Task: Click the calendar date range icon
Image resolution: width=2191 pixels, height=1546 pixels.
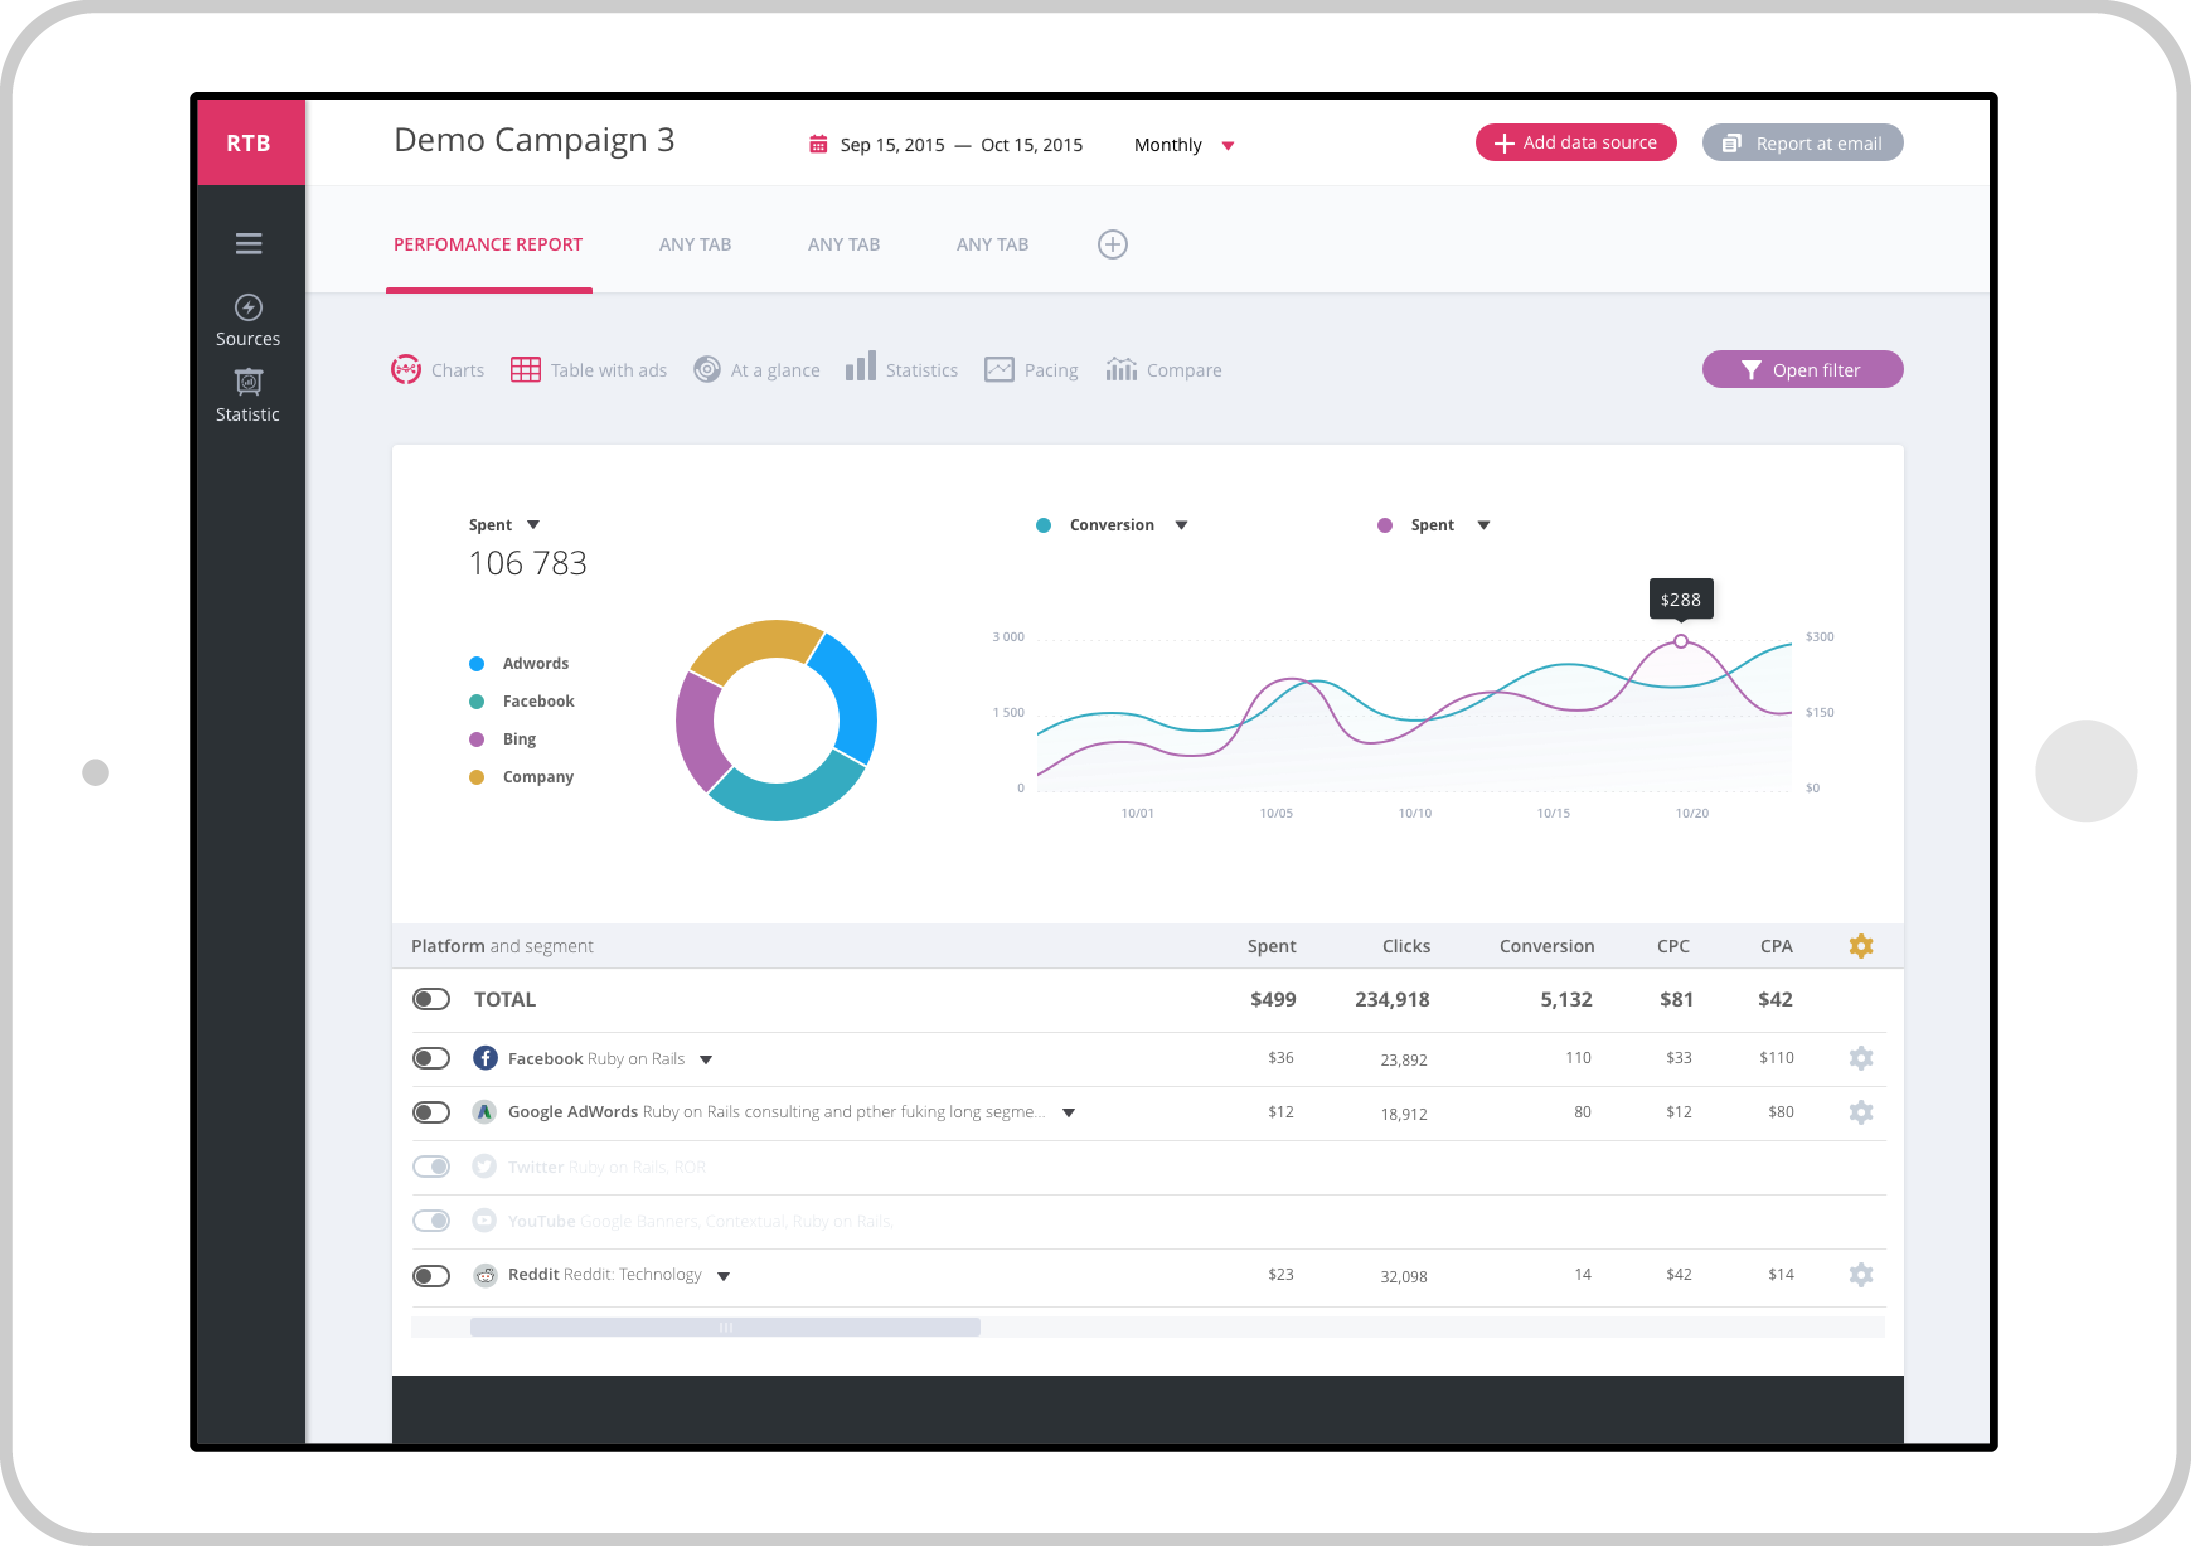Action: click(x=818, y=145)
